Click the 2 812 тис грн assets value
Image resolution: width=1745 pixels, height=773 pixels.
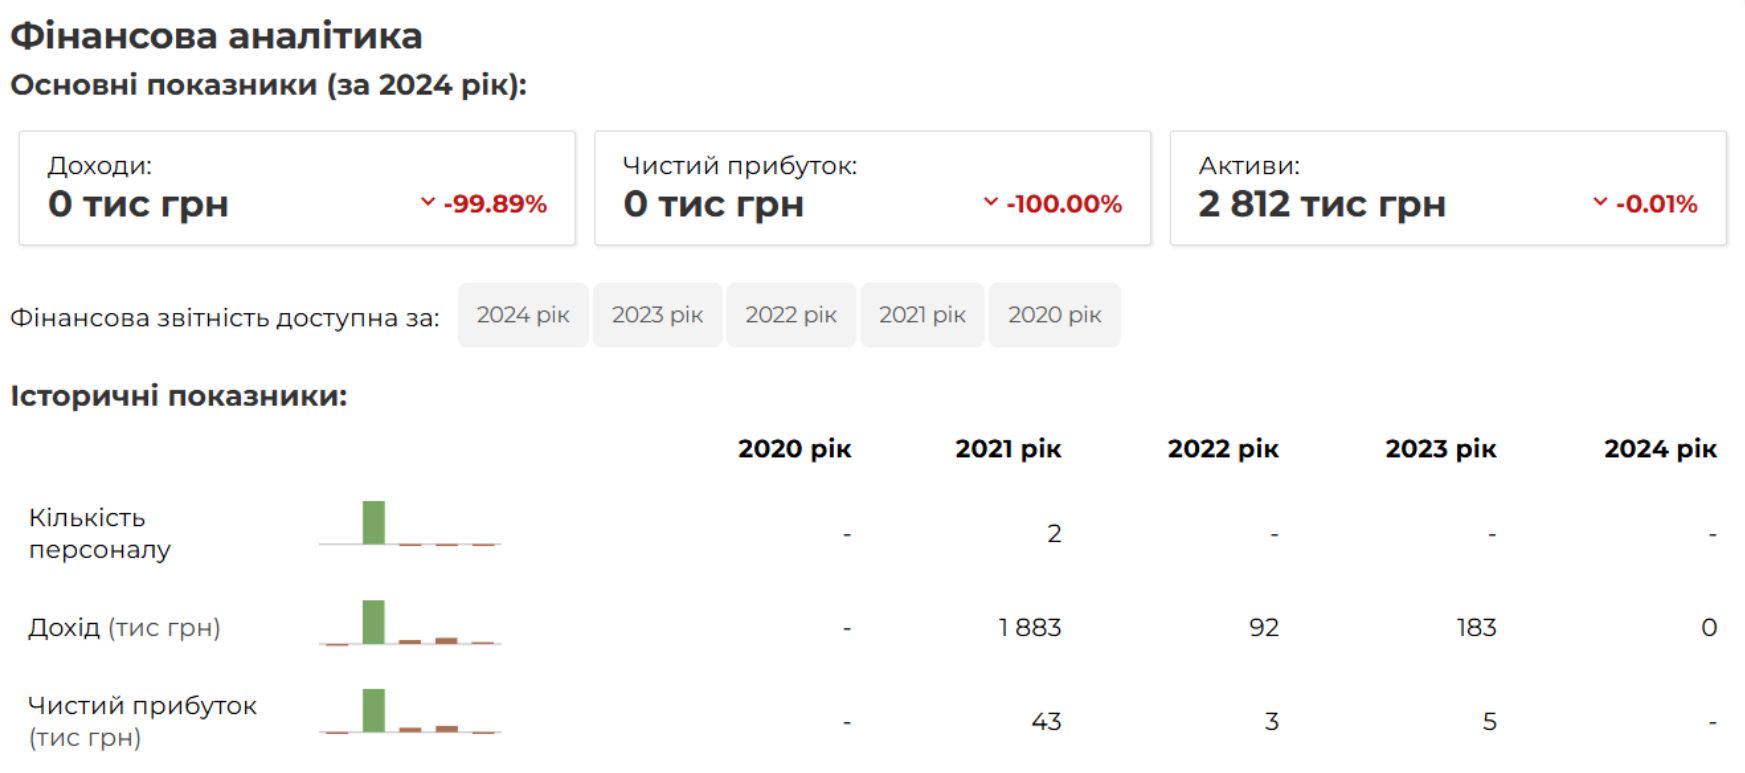tap(1321, 204)
